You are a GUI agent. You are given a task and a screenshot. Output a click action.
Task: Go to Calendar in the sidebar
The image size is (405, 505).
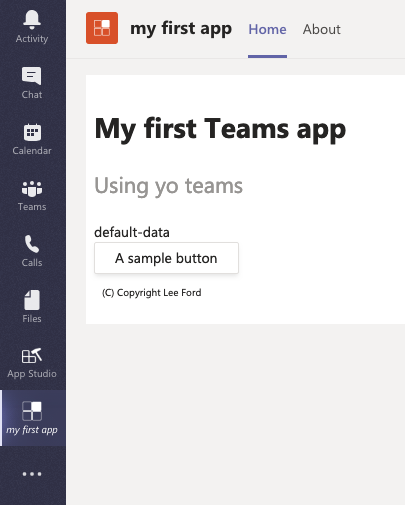(x=32, y=132)
